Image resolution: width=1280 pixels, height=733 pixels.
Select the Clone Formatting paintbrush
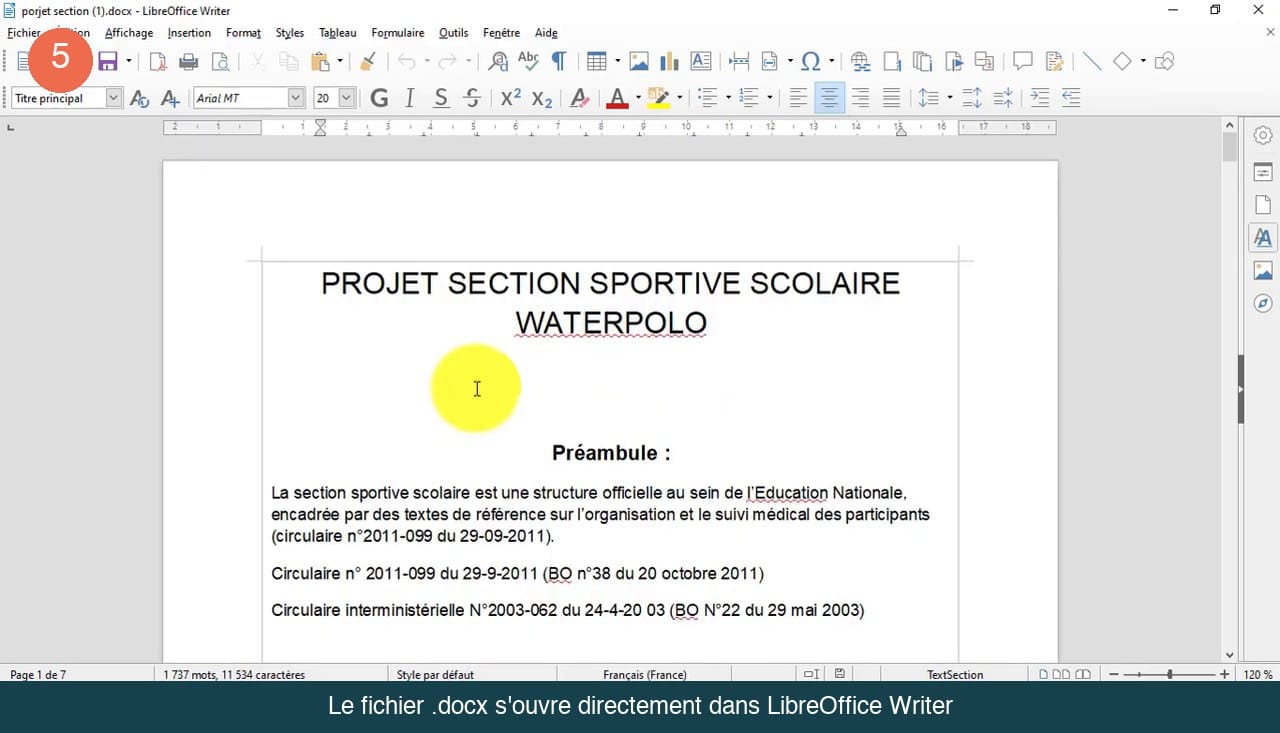(367, 62)
